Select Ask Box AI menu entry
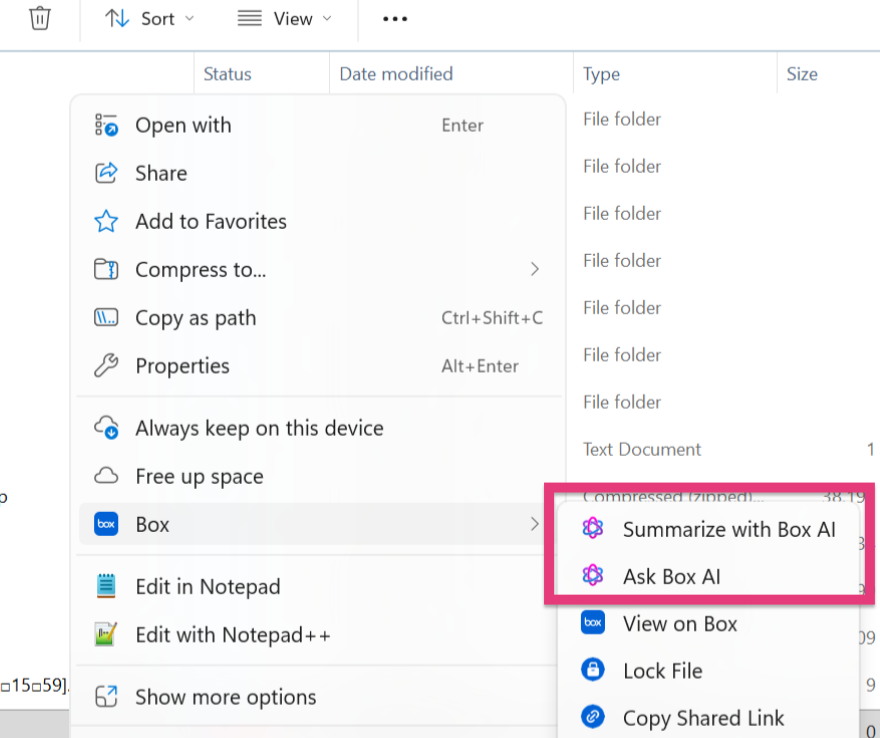Image resolution: width=880 pixels, height=738 pixels. click(x=671, y=576)
